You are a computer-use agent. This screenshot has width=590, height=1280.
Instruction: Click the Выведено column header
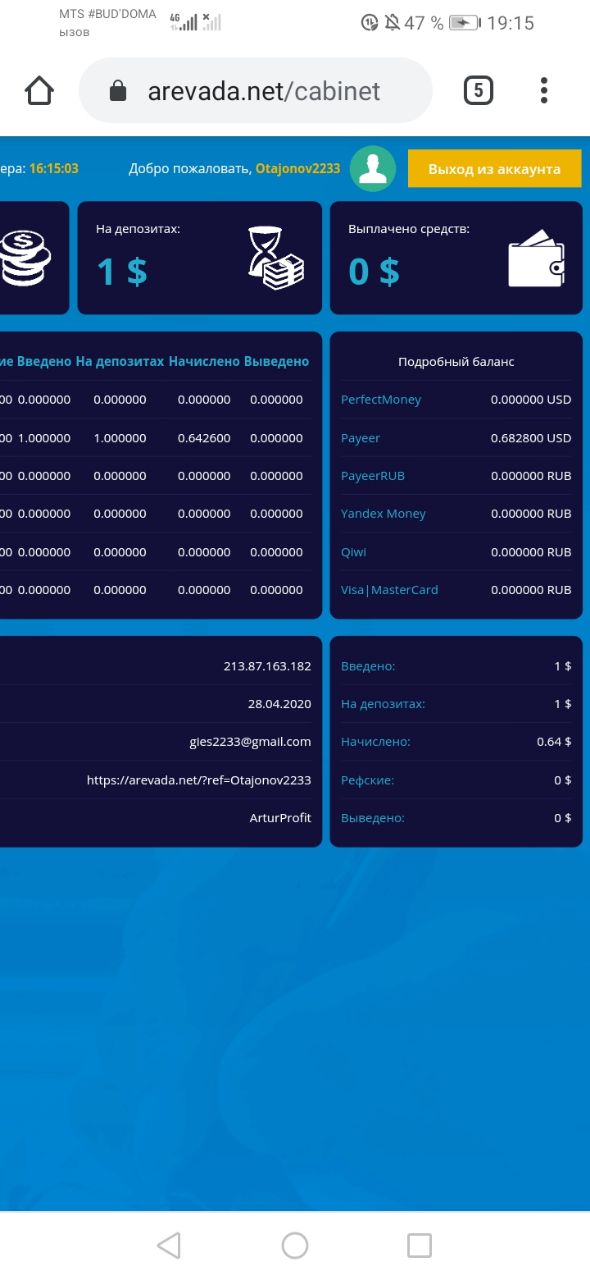(x=277, y=361)
